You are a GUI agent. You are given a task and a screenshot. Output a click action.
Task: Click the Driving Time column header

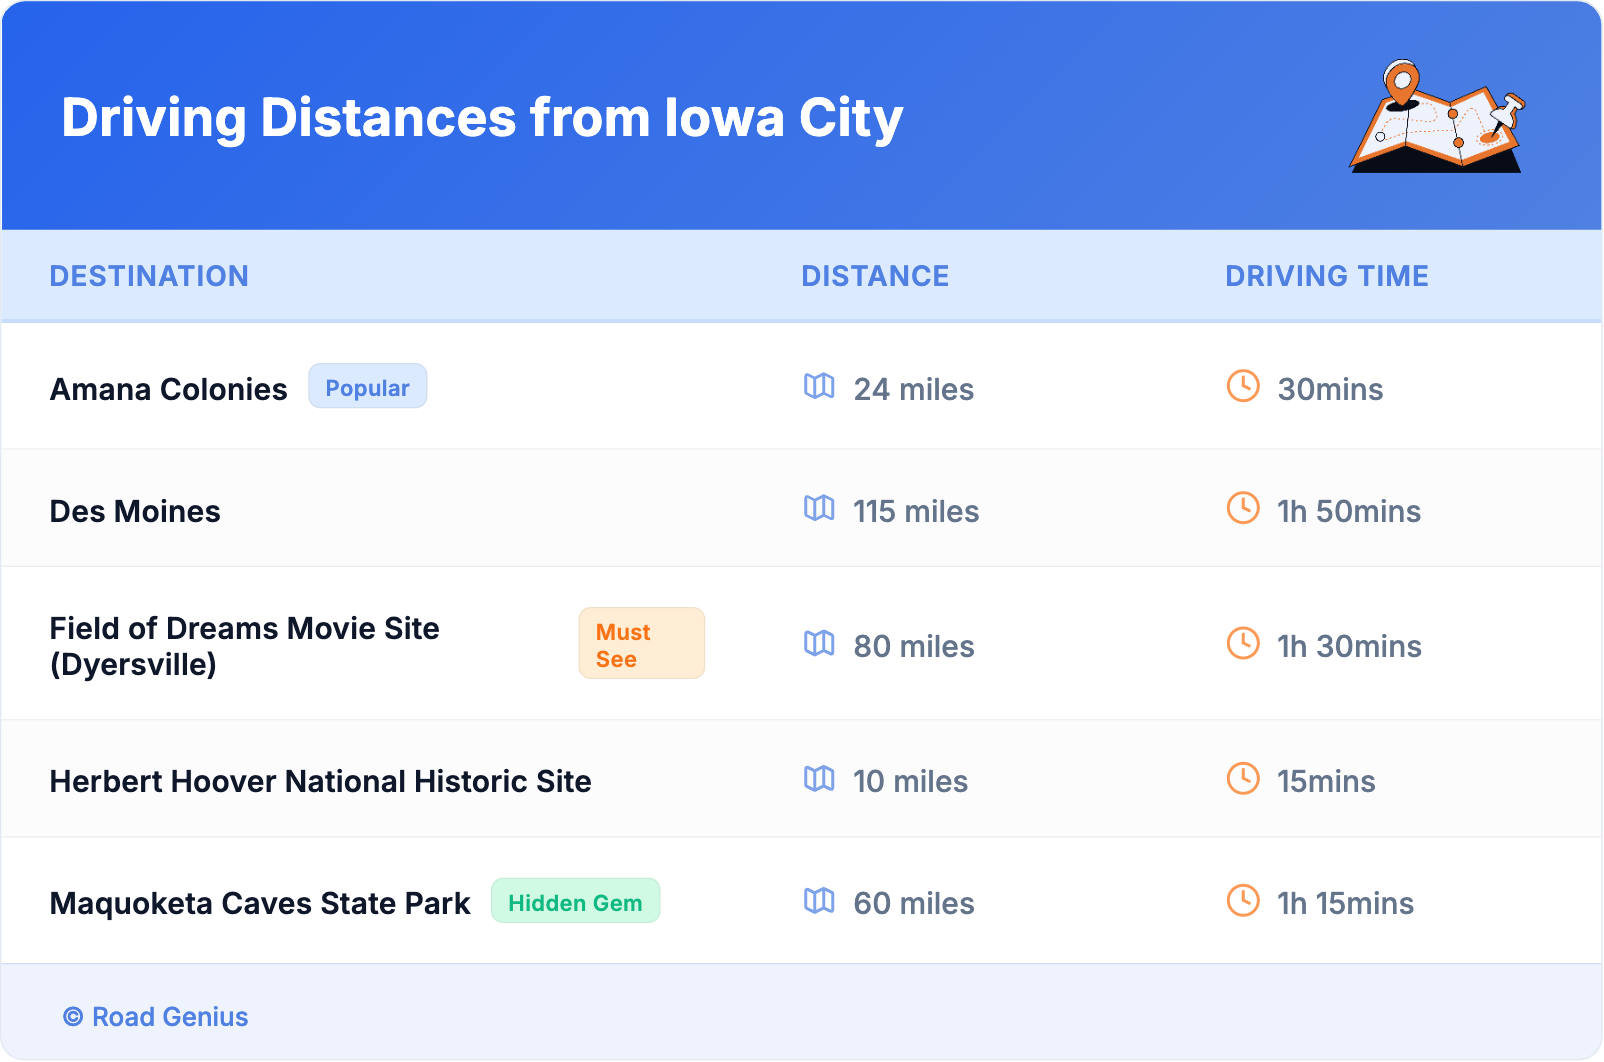click(x=1326, y=276)
